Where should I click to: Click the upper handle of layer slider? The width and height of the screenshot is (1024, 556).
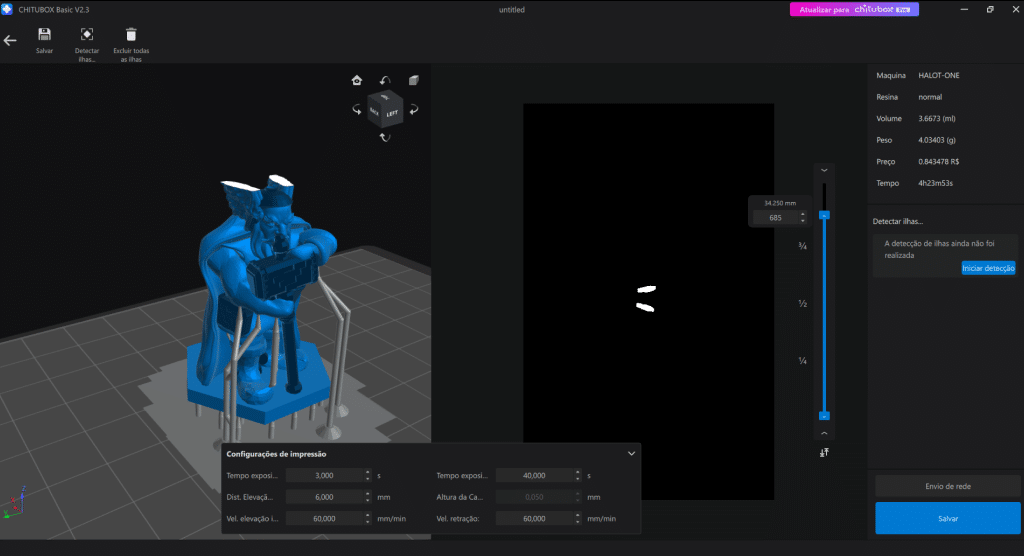[824, 215]
